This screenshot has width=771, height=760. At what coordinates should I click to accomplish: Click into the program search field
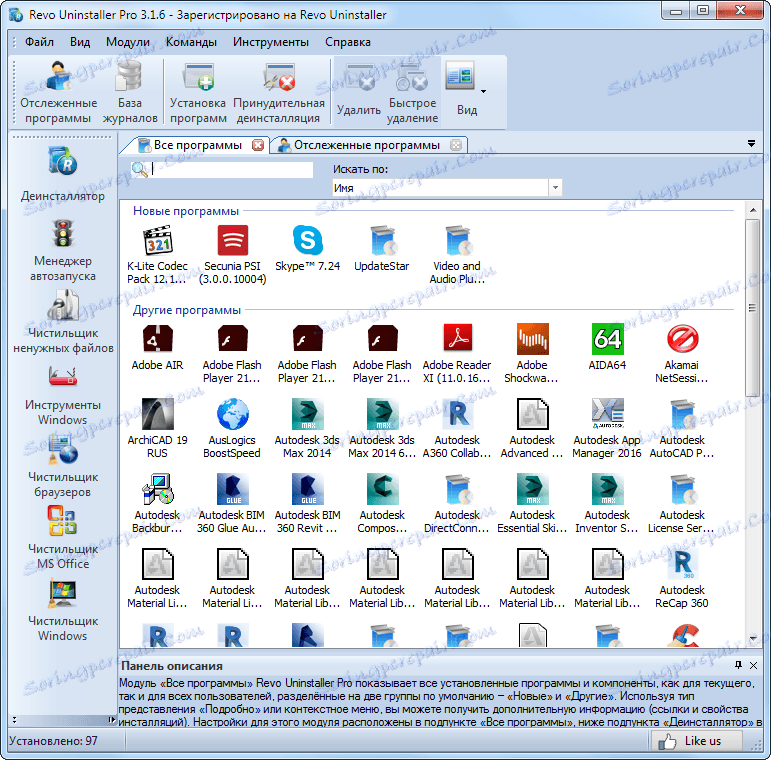pos(231,170)
